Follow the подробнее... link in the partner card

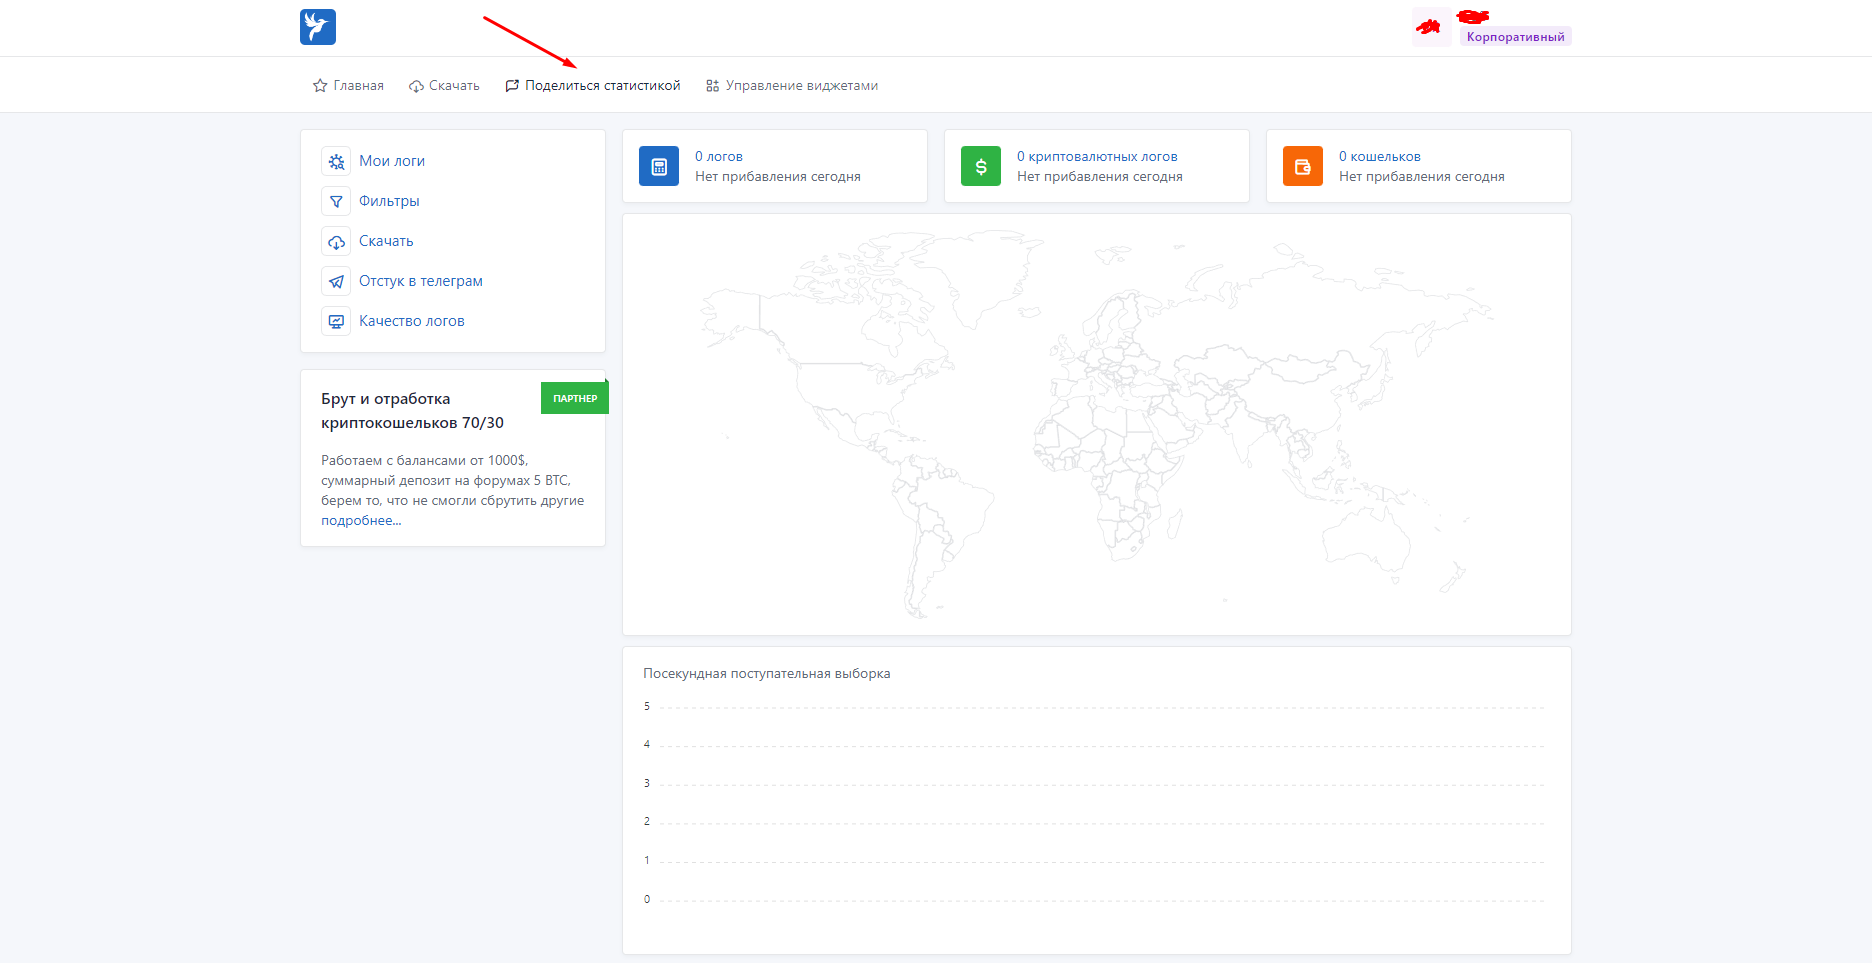pyautogui.click(x=361, y=521)
